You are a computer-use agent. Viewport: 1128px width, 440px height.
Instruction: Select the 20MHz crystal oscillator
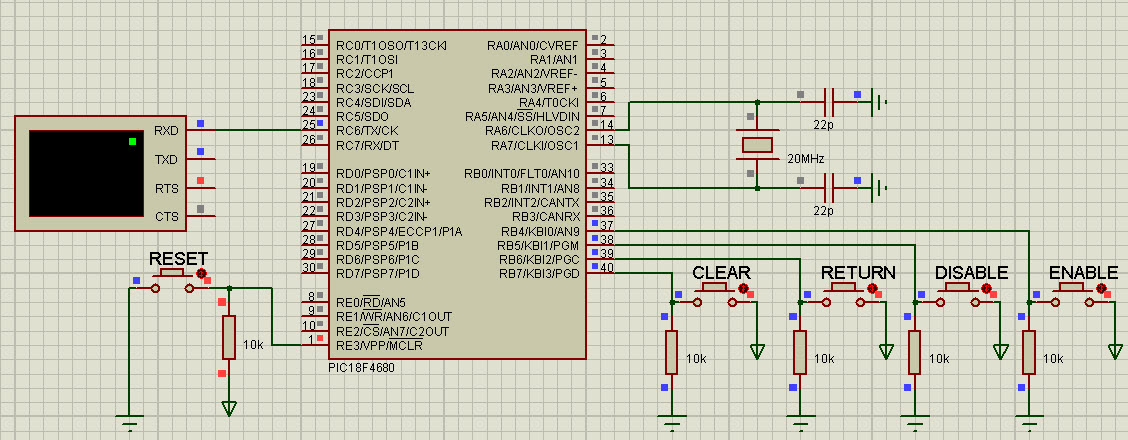click(x=757, y=144)
